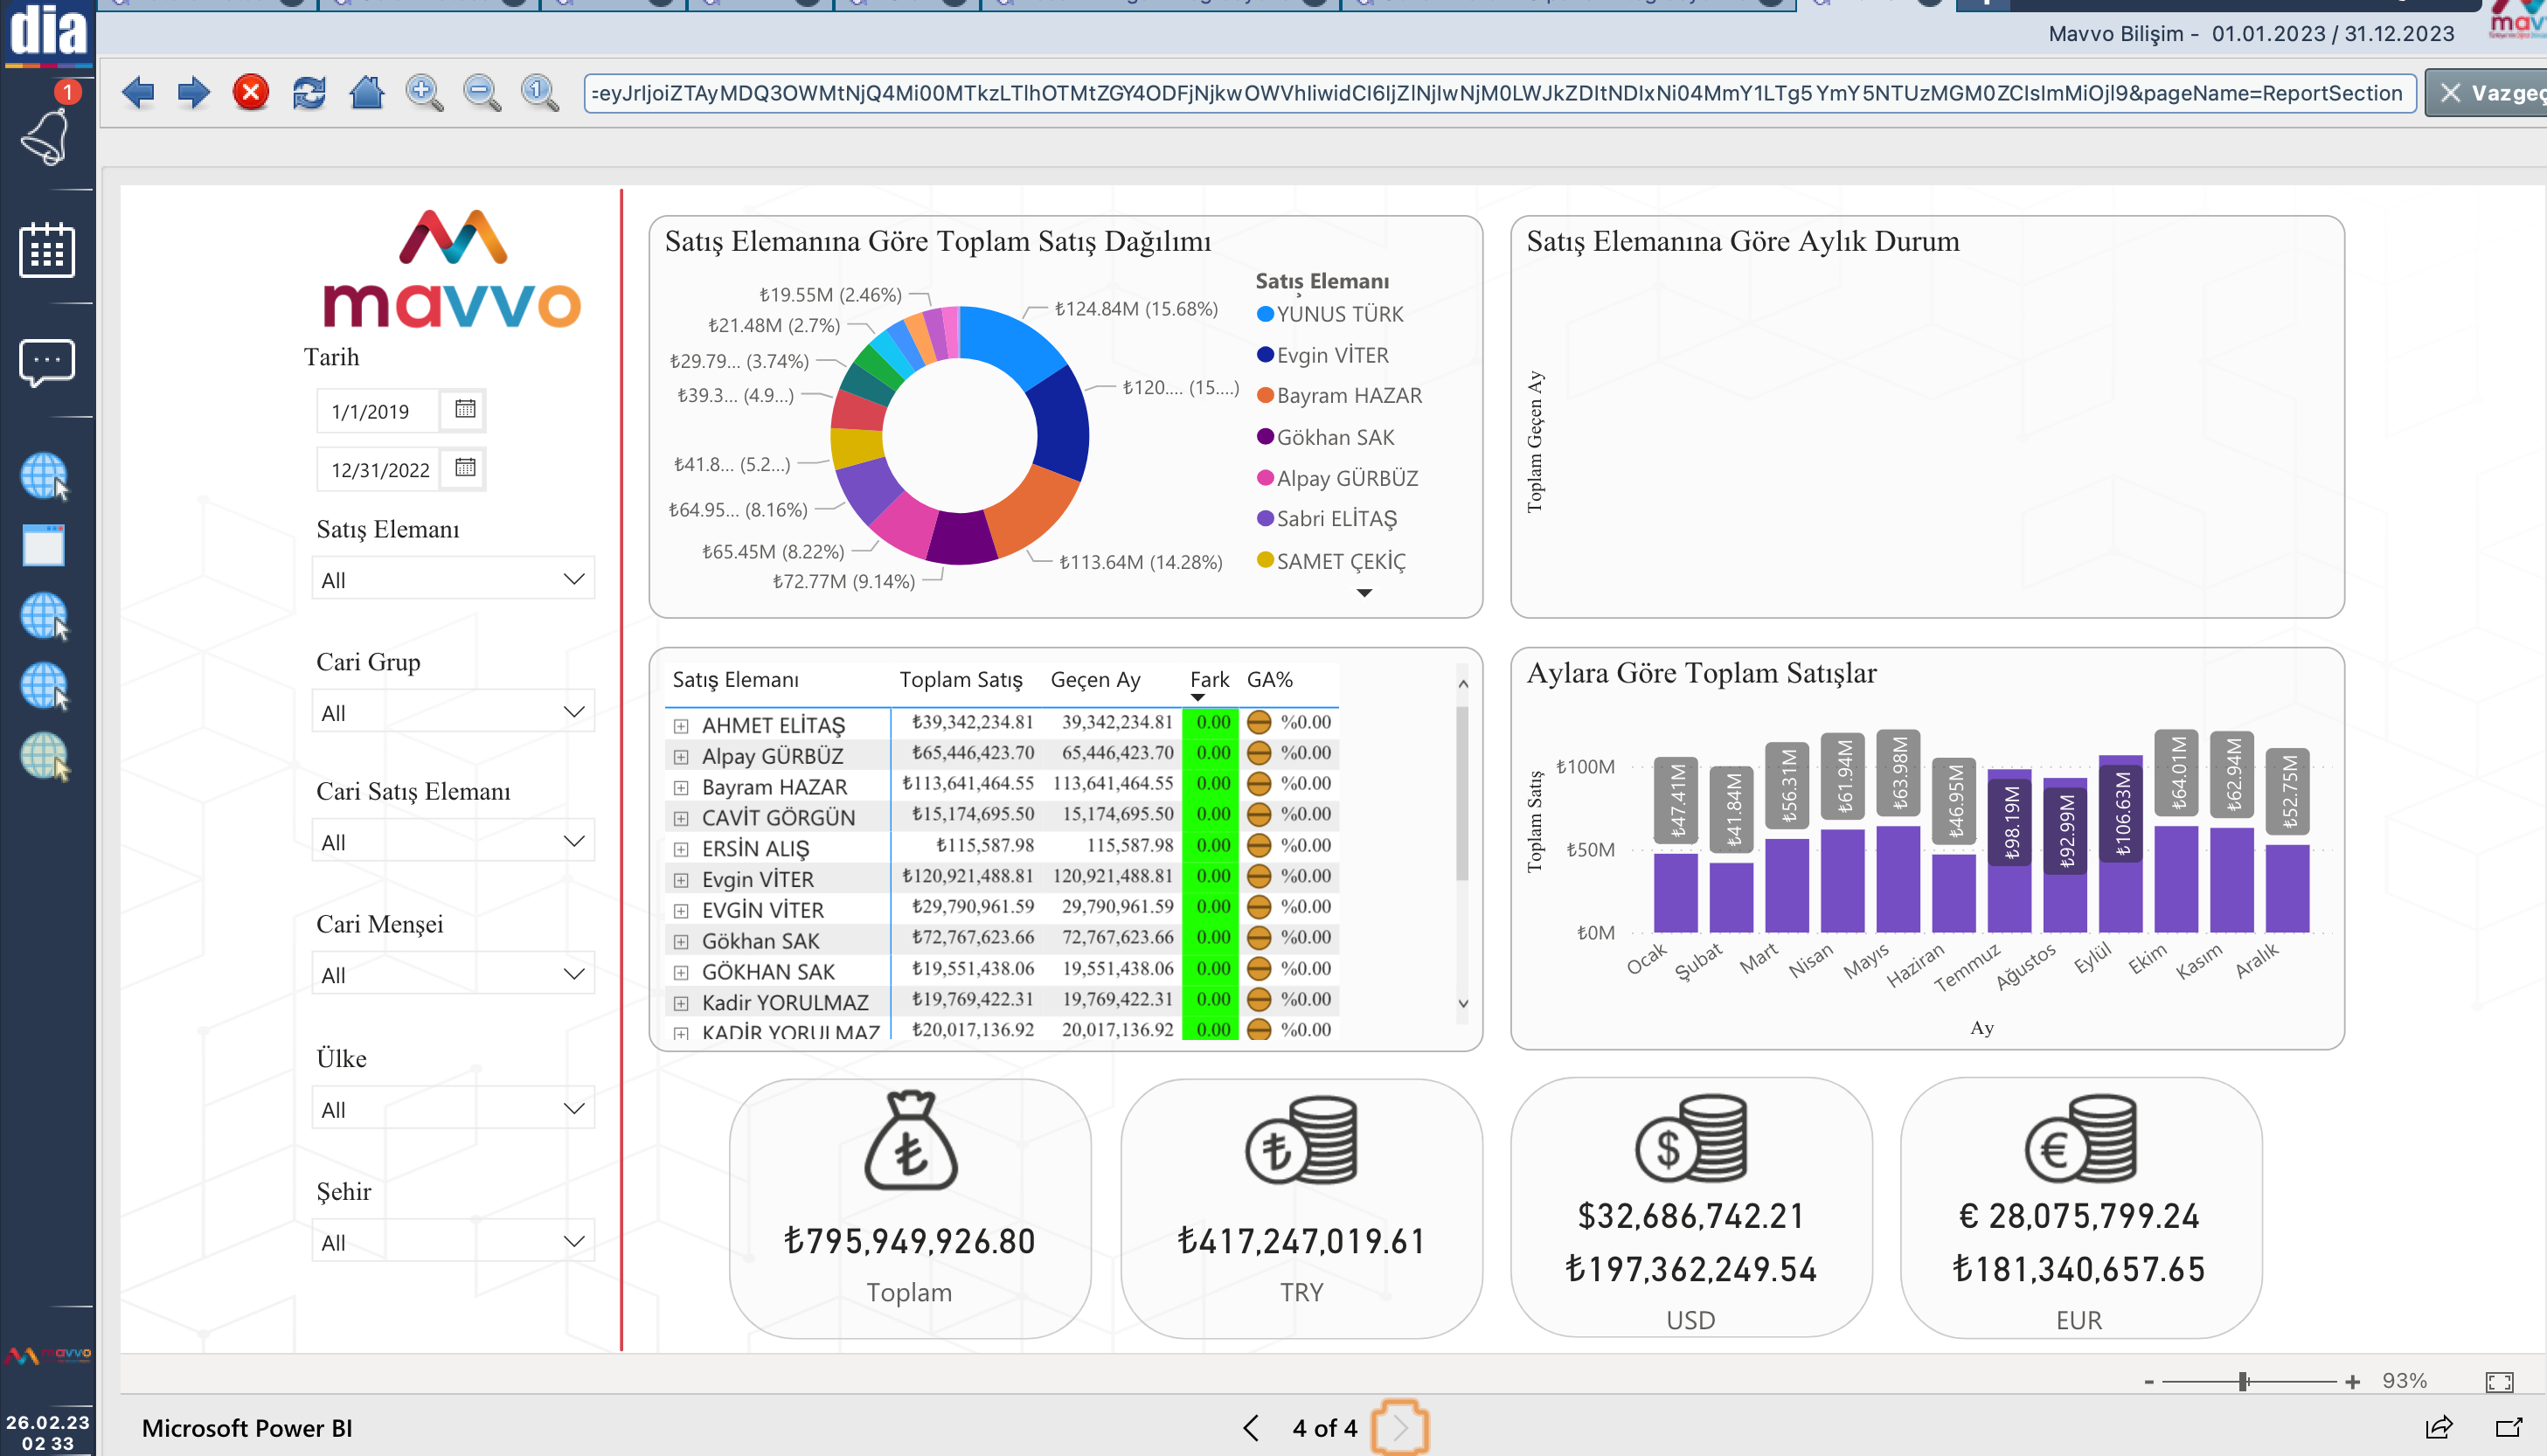Go forward with the blue right arrow
This screenshot has height=1456, width=2547.
(193, 93)
